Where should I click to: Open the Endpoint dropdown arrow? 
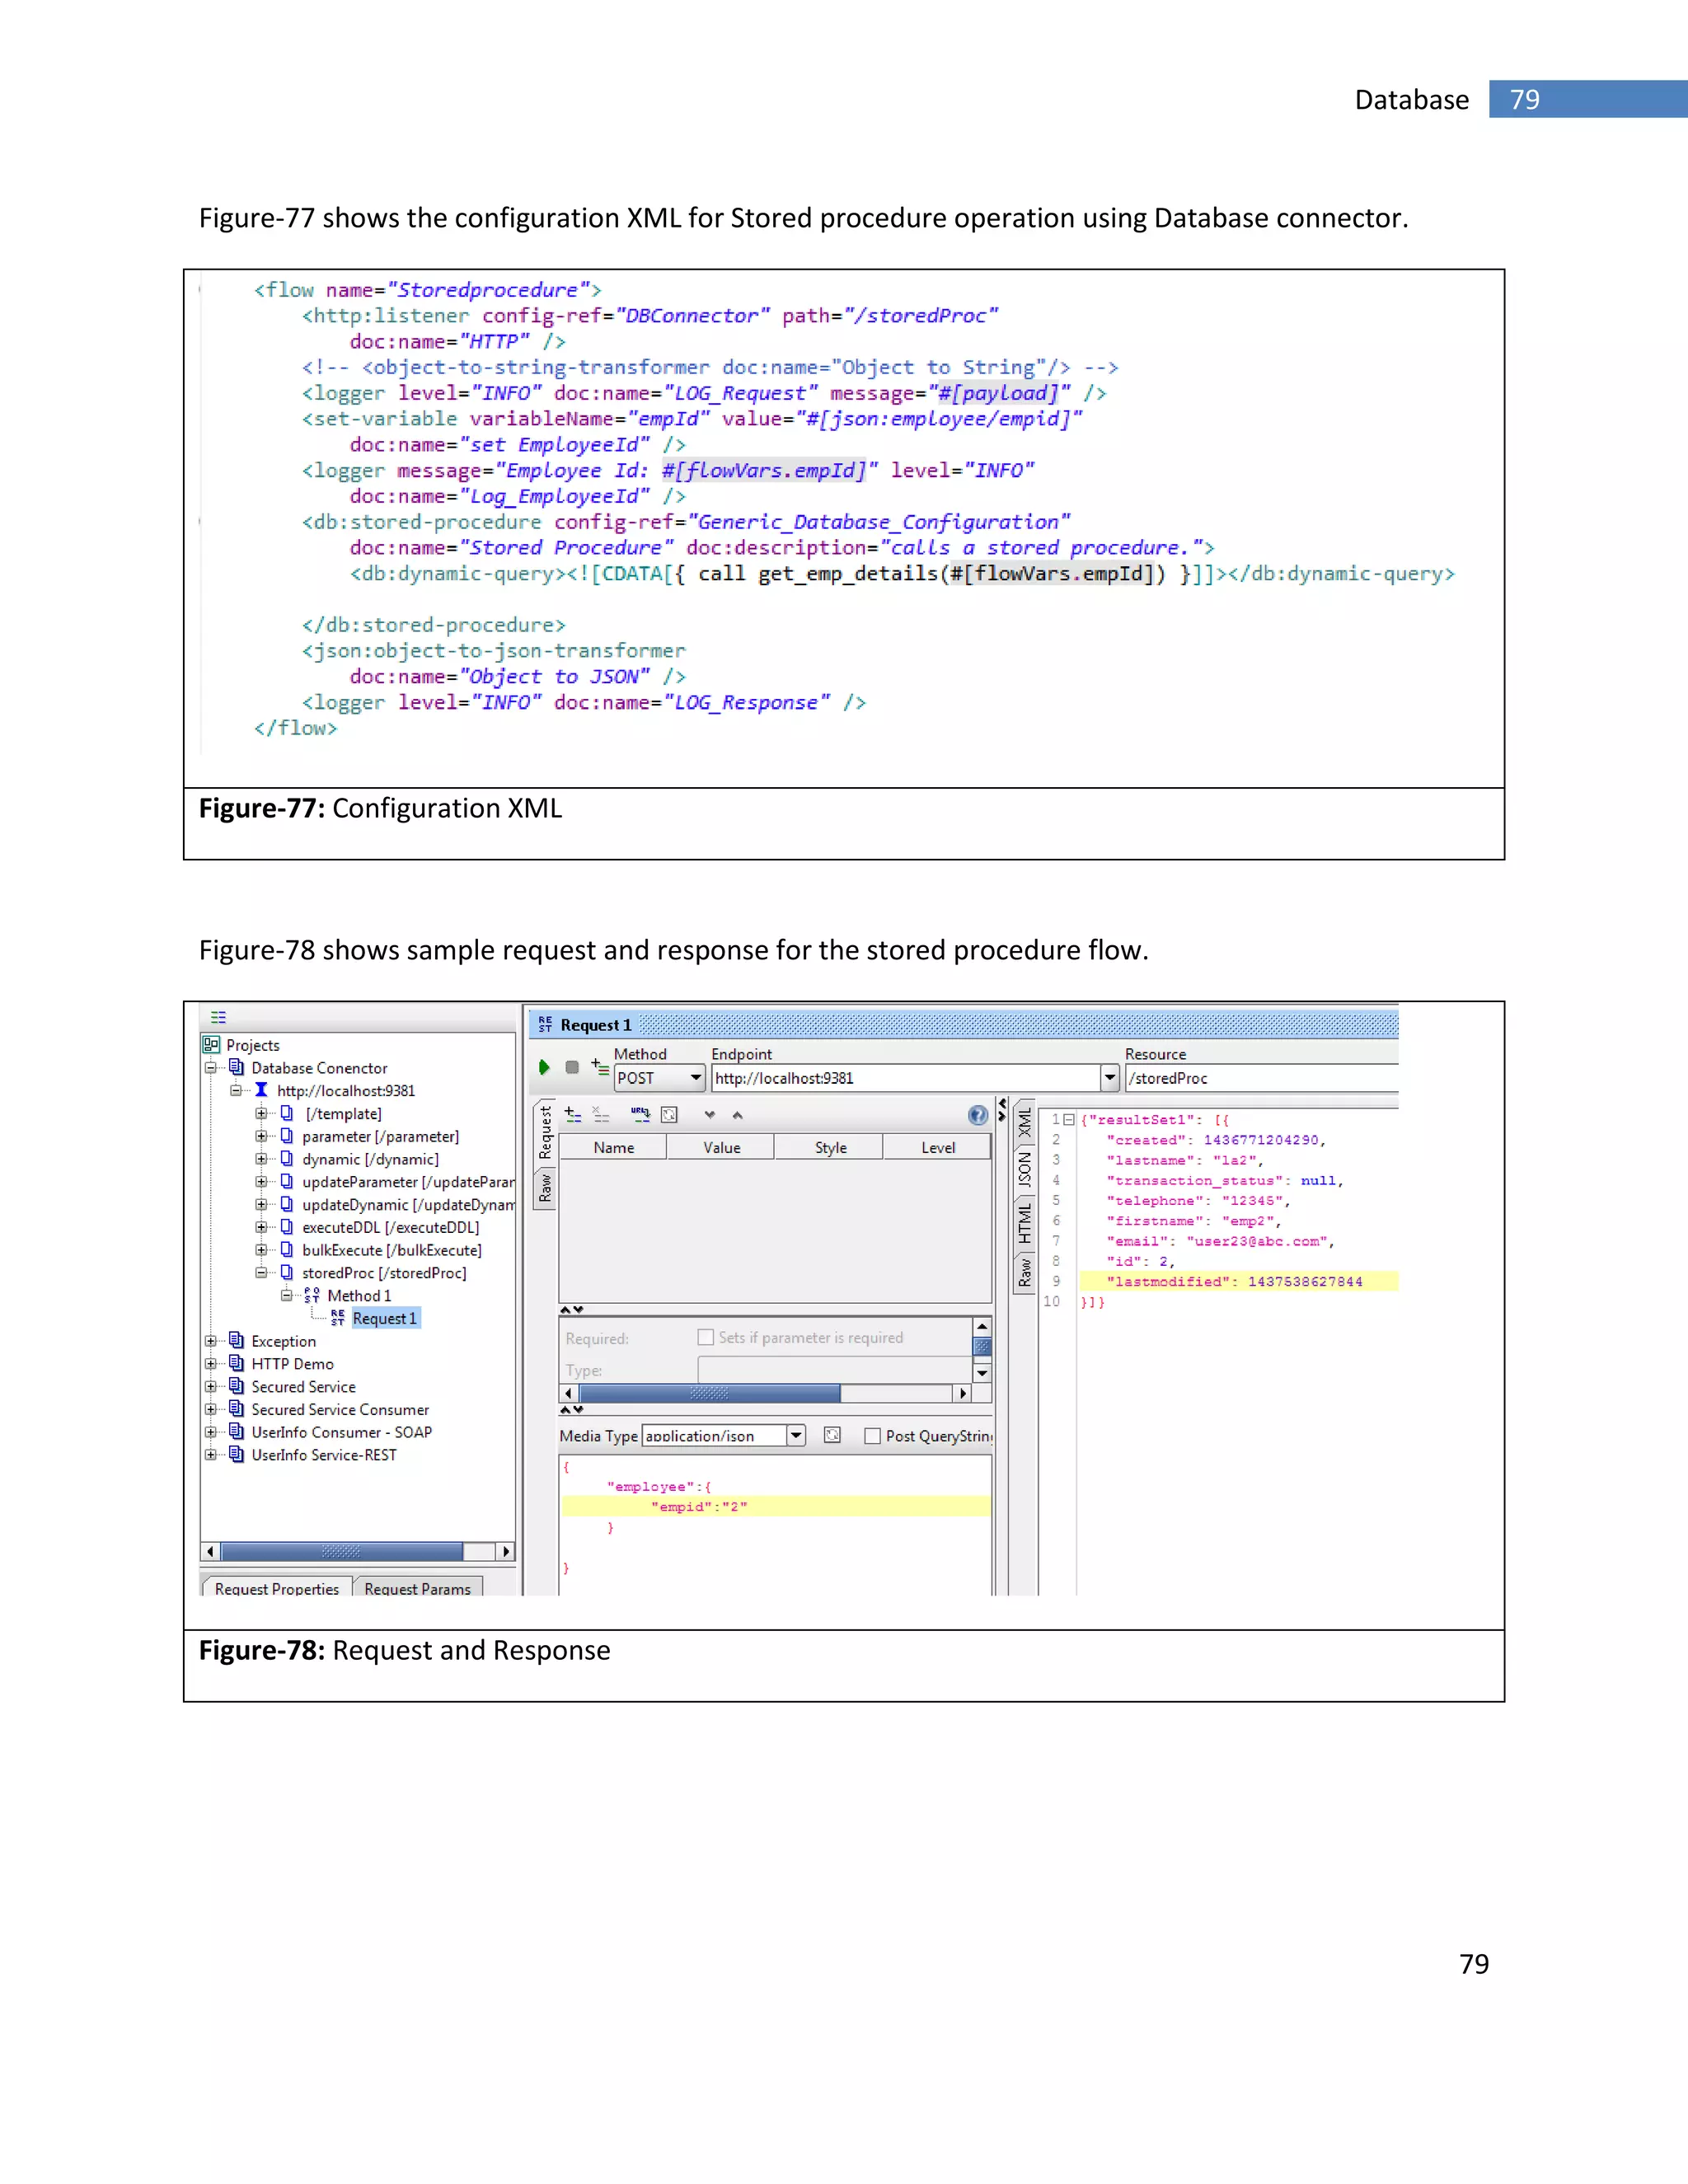pos(1109,1078)
